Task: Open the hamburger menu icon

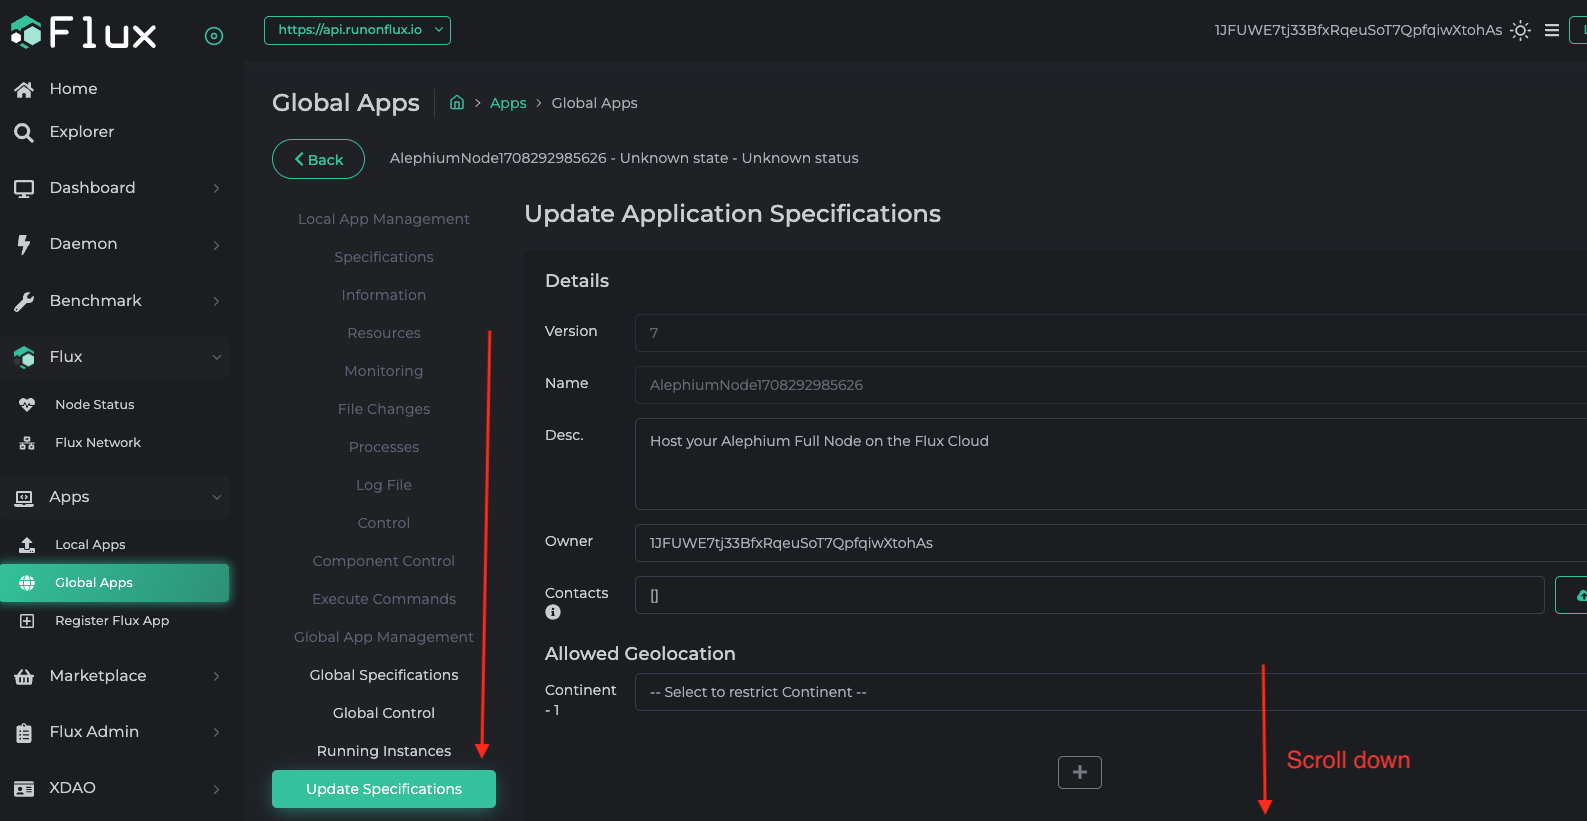Action: (x=1552, y=31)
